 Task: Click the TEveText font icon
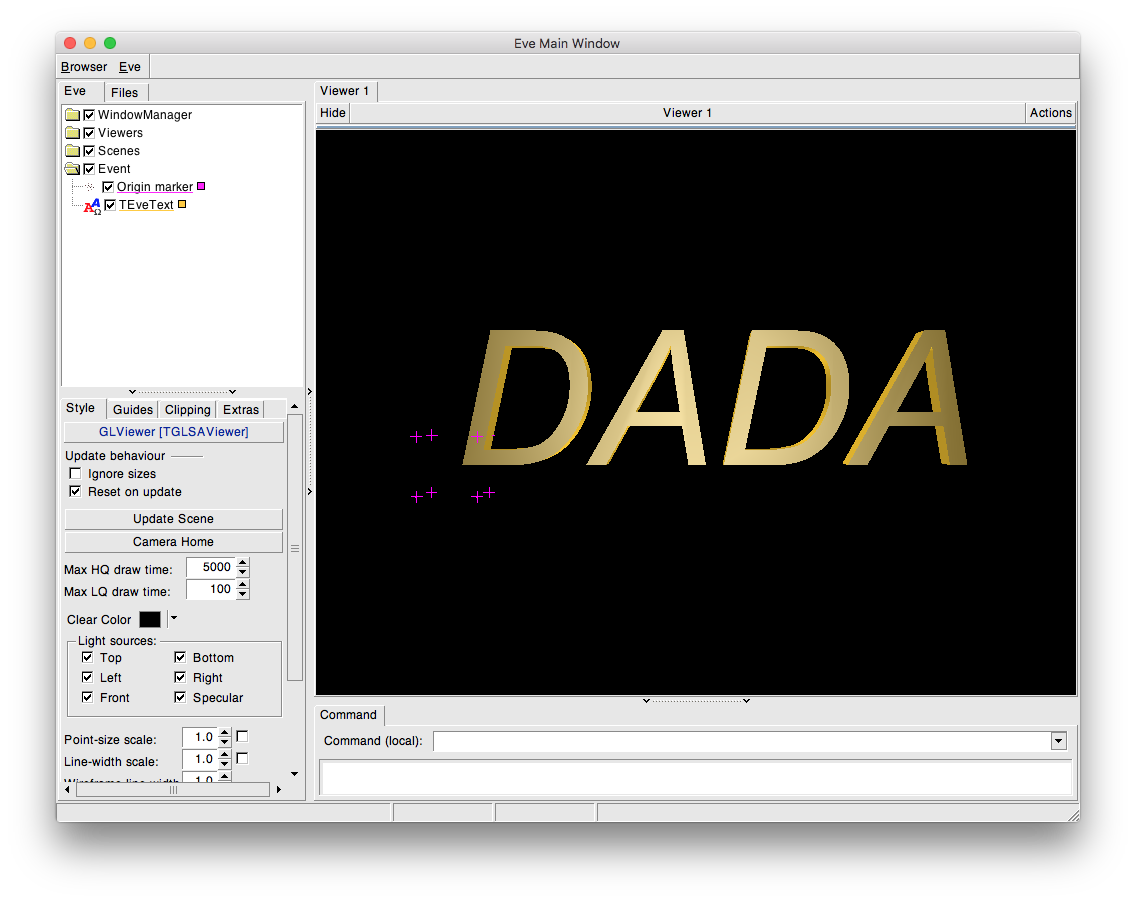[92, 206]
